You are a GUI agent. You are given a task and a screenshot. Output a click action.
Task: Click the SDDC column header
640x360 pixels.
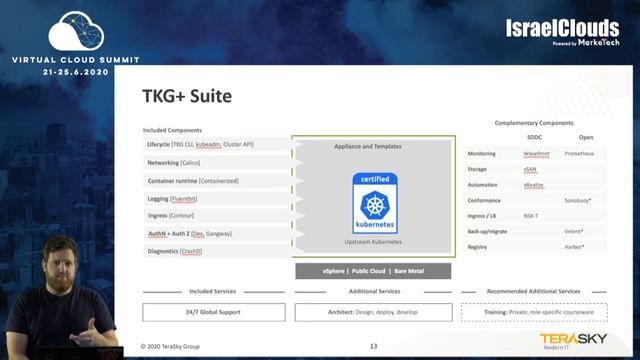coord(534,137)
